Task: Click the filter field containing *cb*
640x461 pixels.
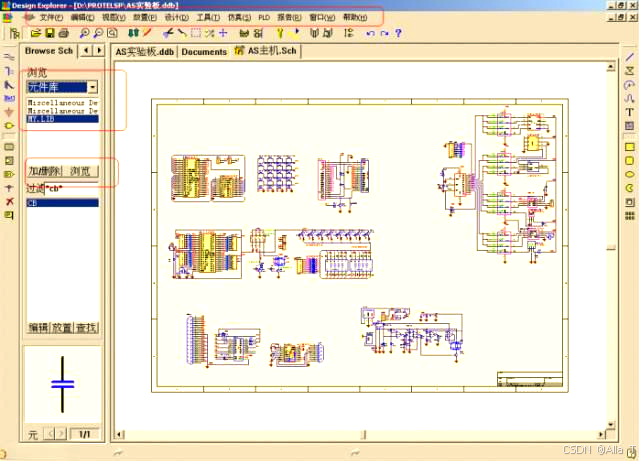Action: [71, 188]
